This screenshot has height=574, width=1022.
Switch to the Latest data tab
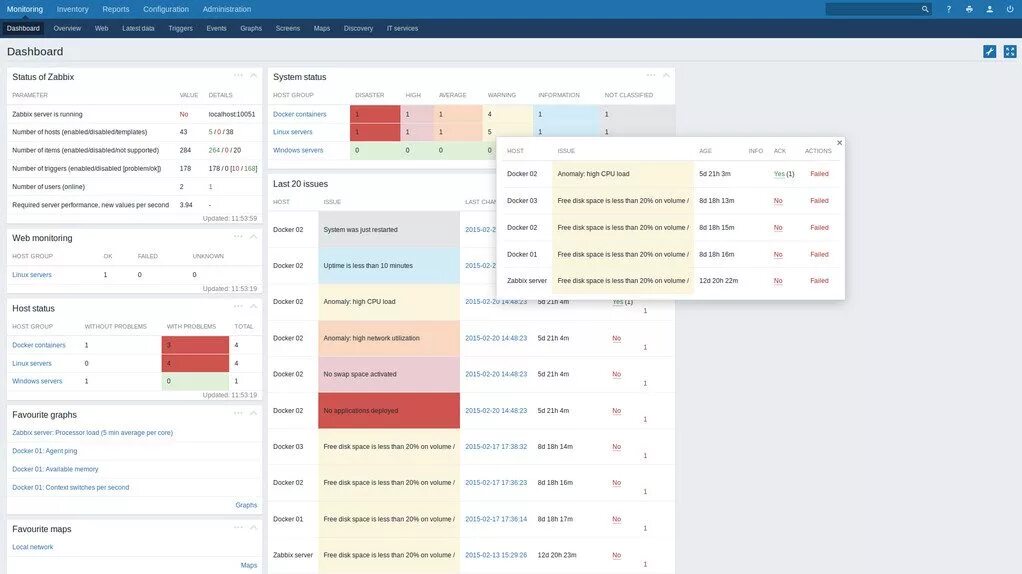click(x=138, y=29)
